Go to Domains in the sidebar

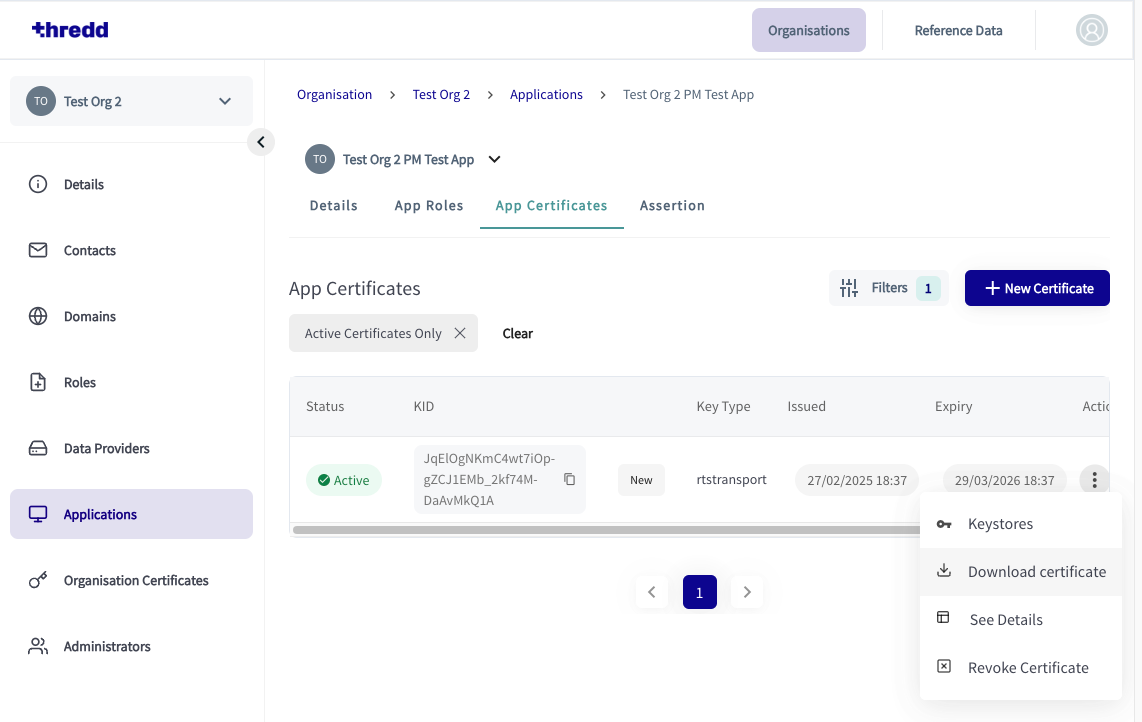pyautogui.click(x=131, y=316)
